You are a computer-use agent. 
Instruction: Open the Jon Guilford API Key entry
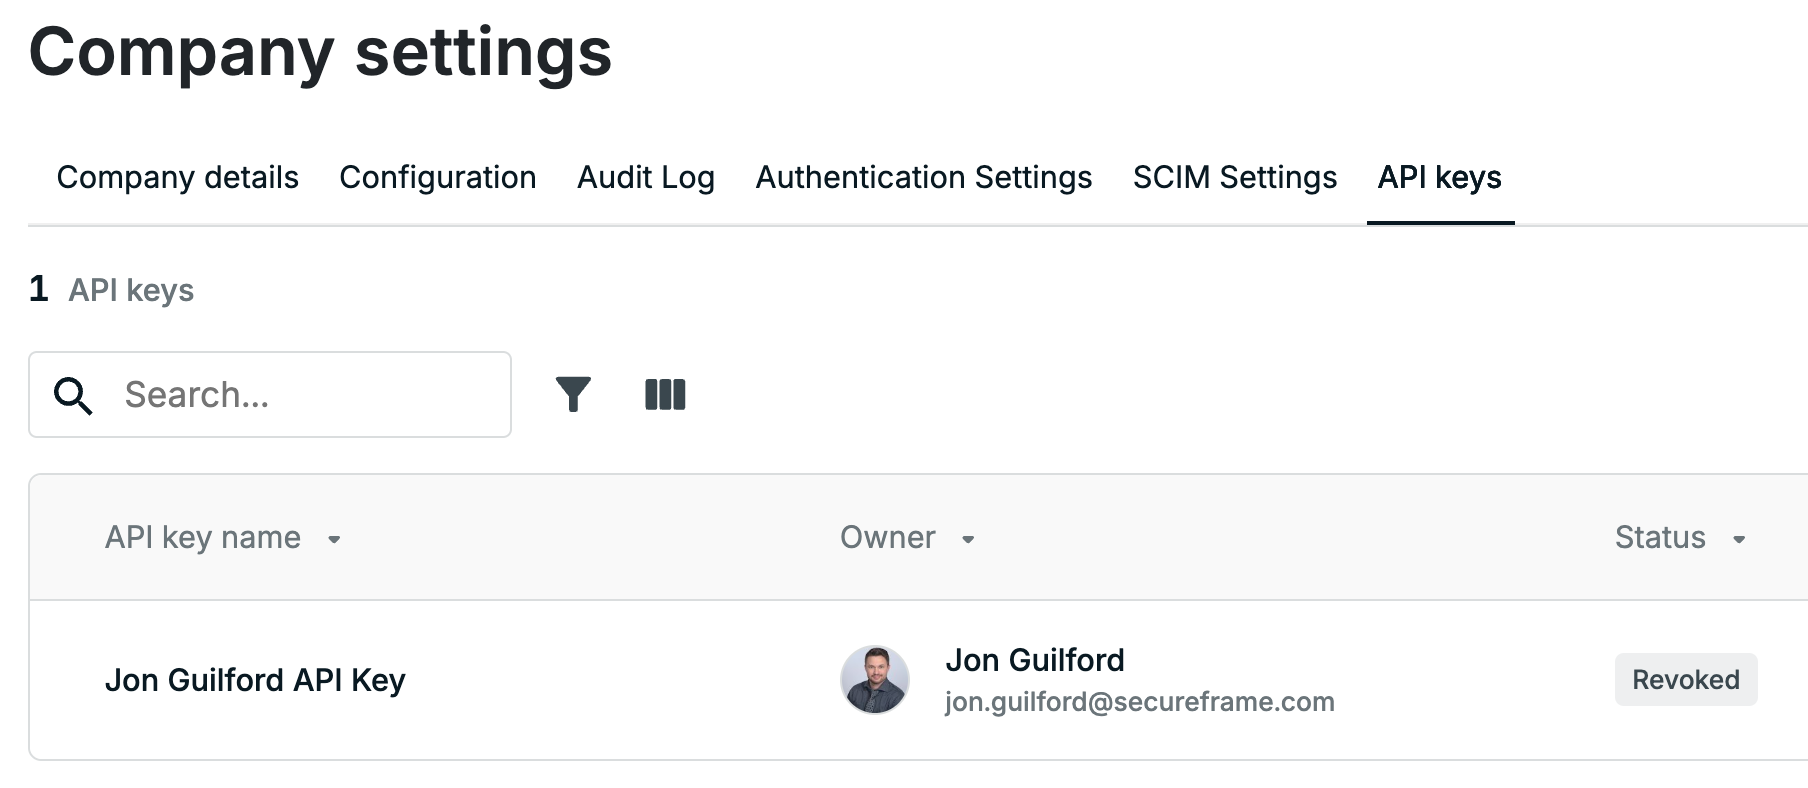pos(255,680)
